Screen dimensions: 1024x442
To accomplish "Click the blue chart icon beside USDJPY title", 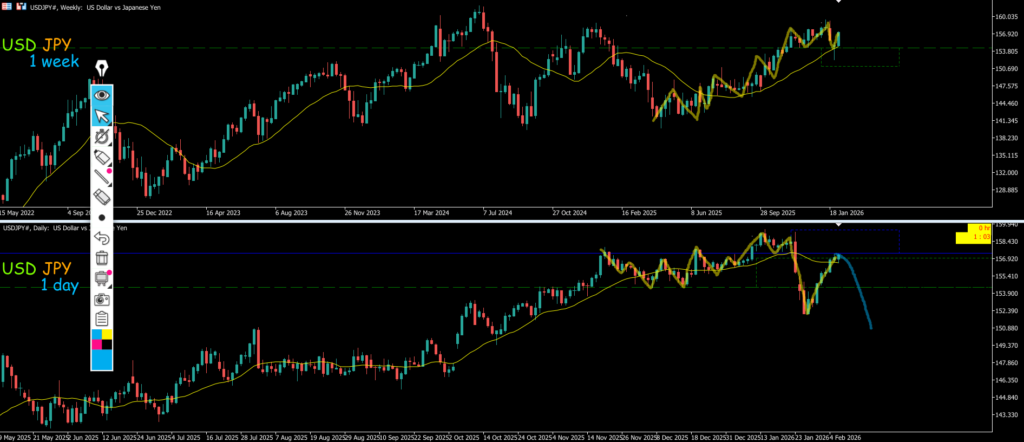I will [17, 5].
